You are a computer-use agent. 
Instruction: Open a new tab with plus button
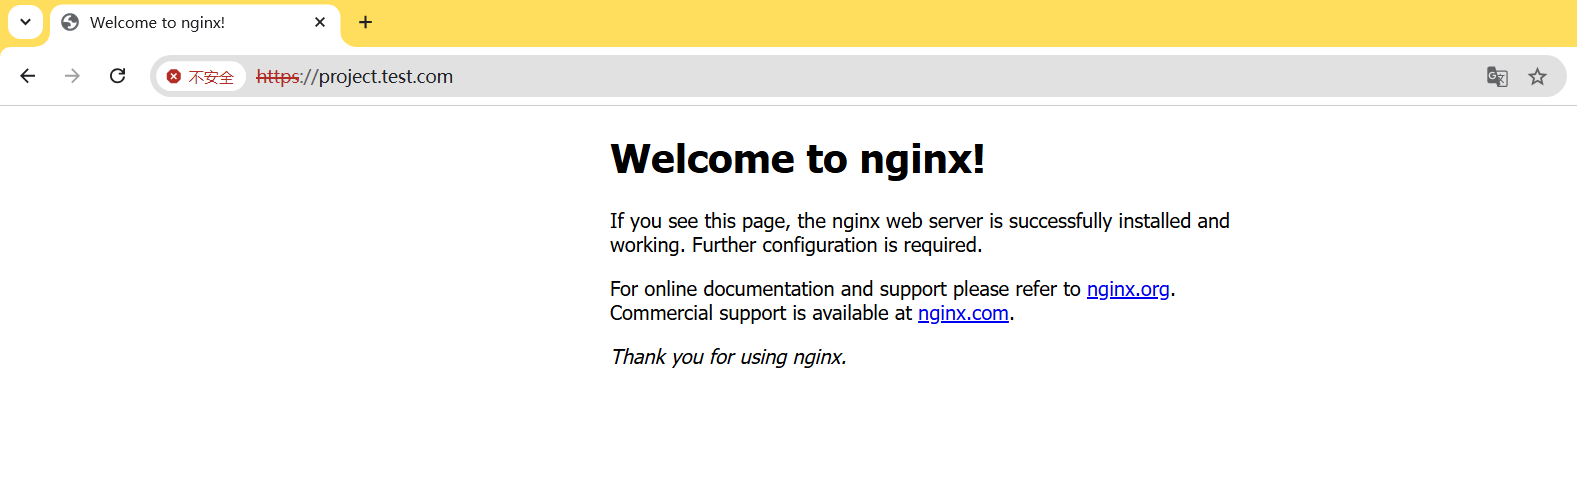pyautogui.click(x=366, y=22)
